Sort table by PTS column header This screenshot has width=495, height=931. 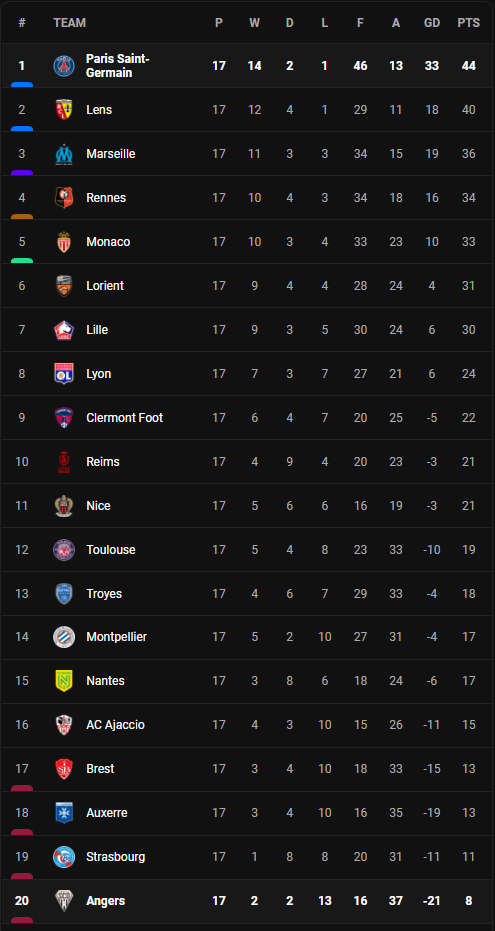(469, 23)
